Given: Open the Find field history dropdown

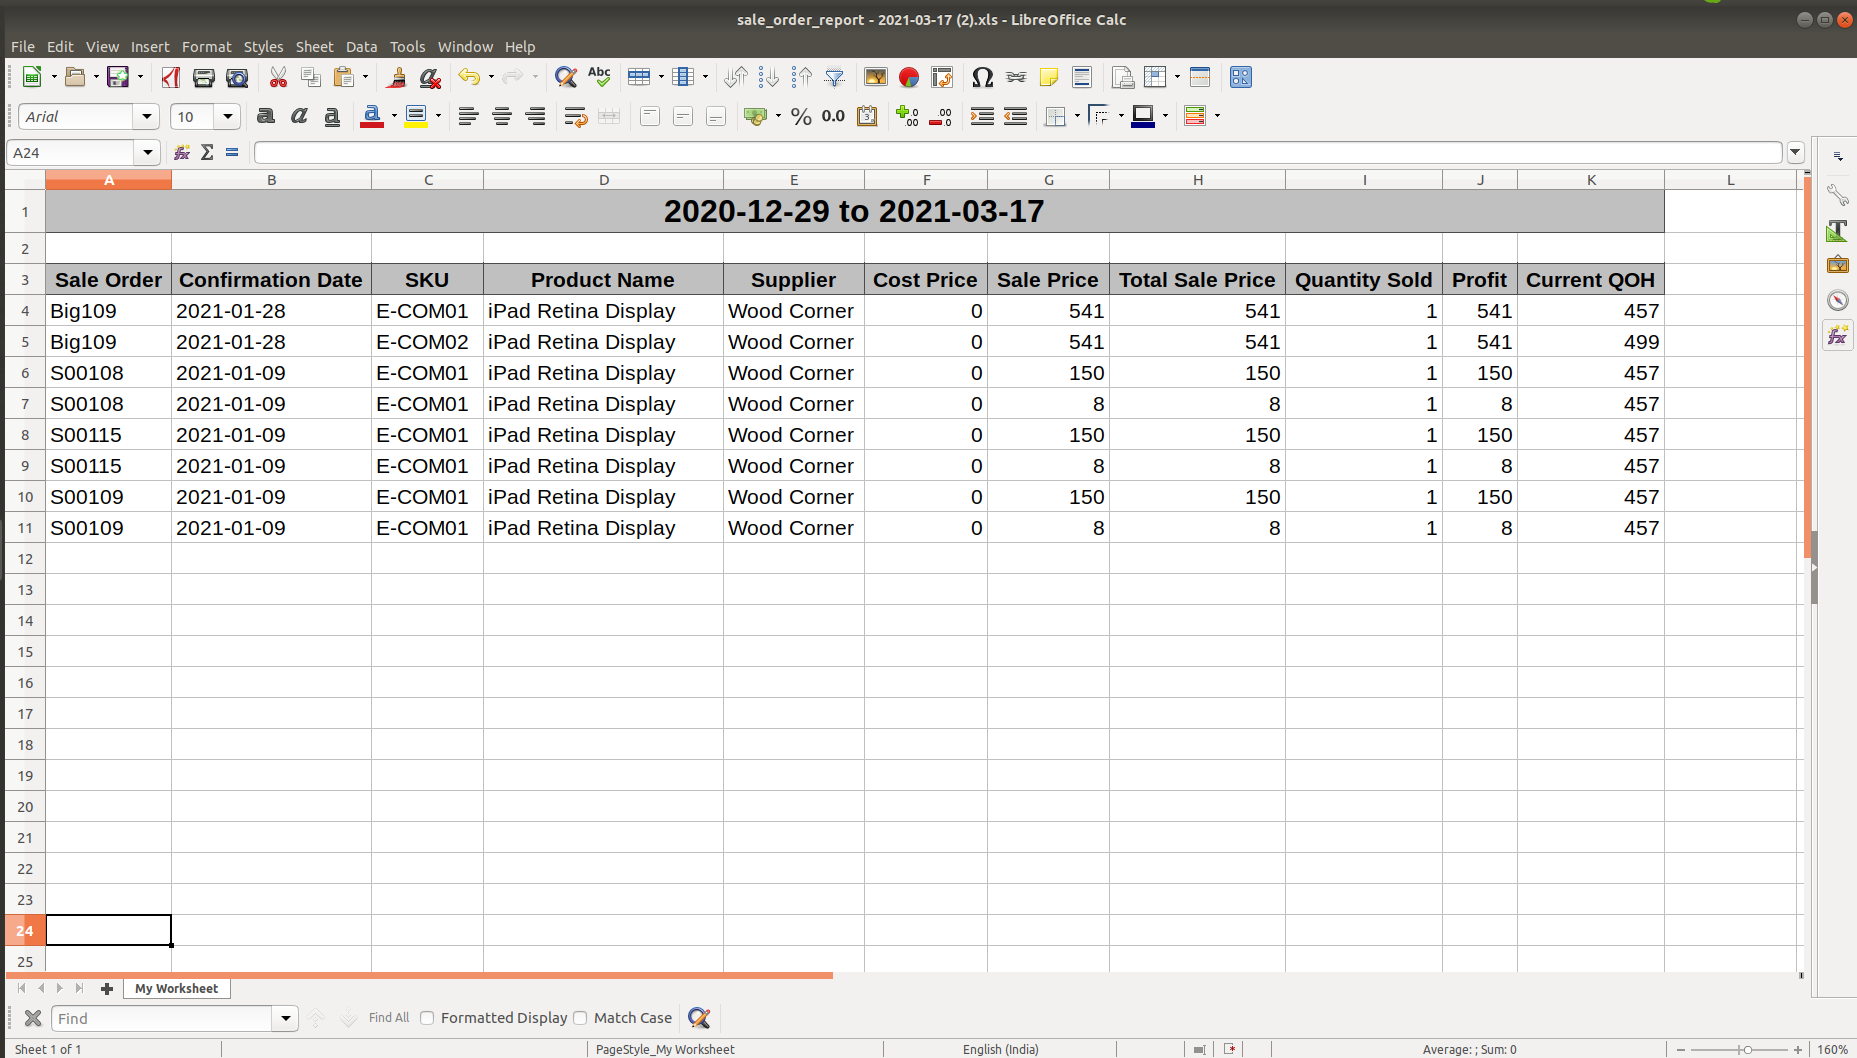Looking at the screenshot, I should [285, 1018].
